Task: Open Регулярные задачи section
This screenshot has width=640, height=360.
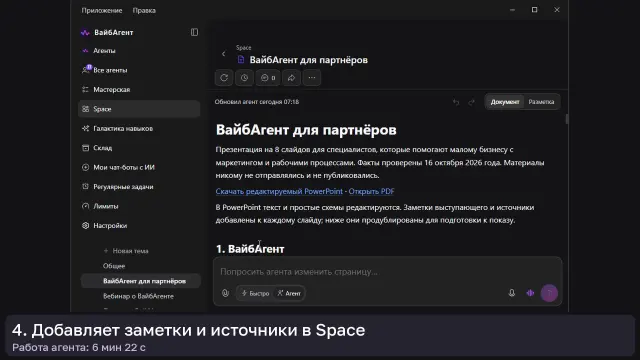Action: pos(139,187)
